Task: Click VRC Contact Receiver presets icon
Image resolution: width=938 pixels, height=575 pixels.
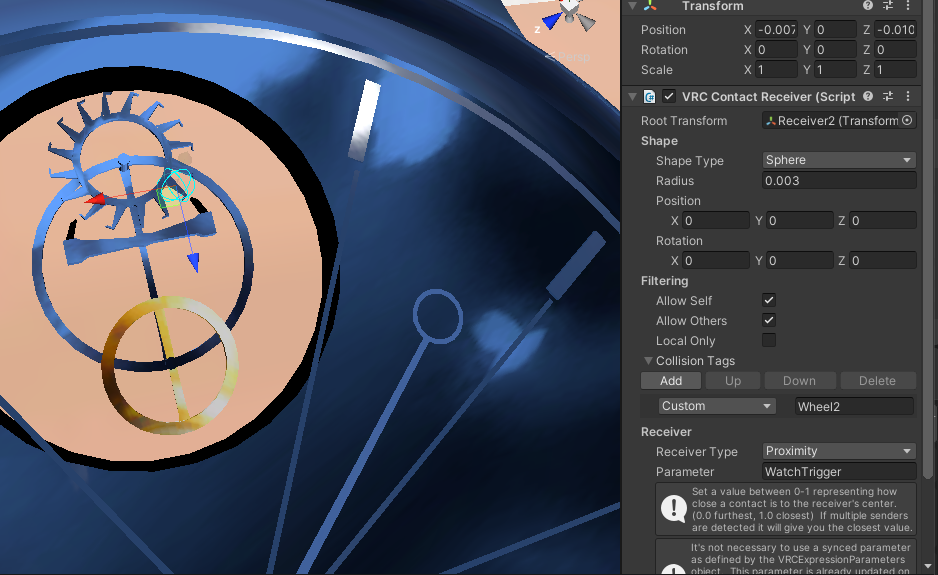Action: [887, 96]
